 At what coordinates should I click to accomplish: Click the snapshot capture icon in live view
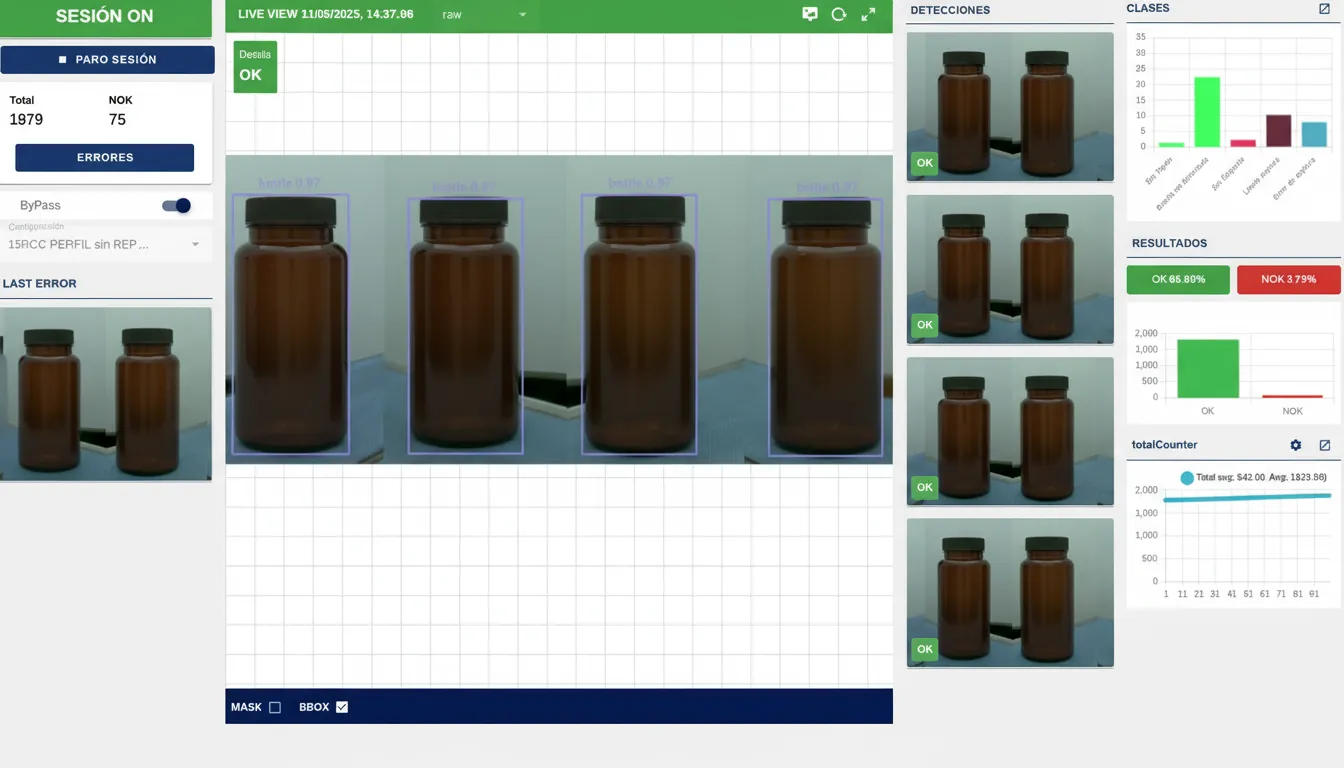(810, 15)
